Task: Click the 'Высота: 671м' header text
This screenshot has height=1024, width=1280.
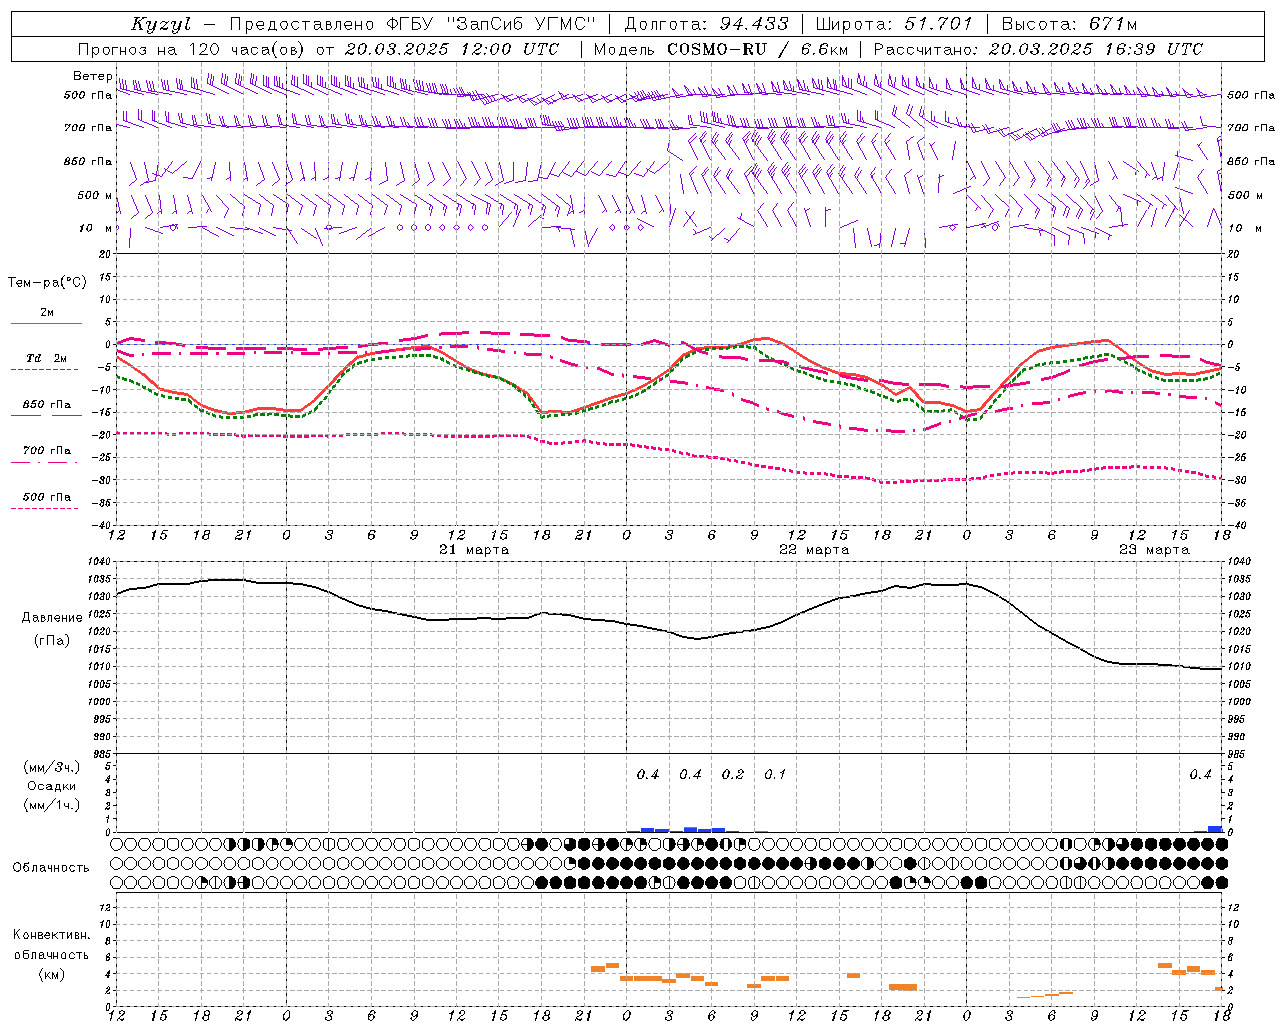Action: pyautogui.click(x=1069, y=24)
